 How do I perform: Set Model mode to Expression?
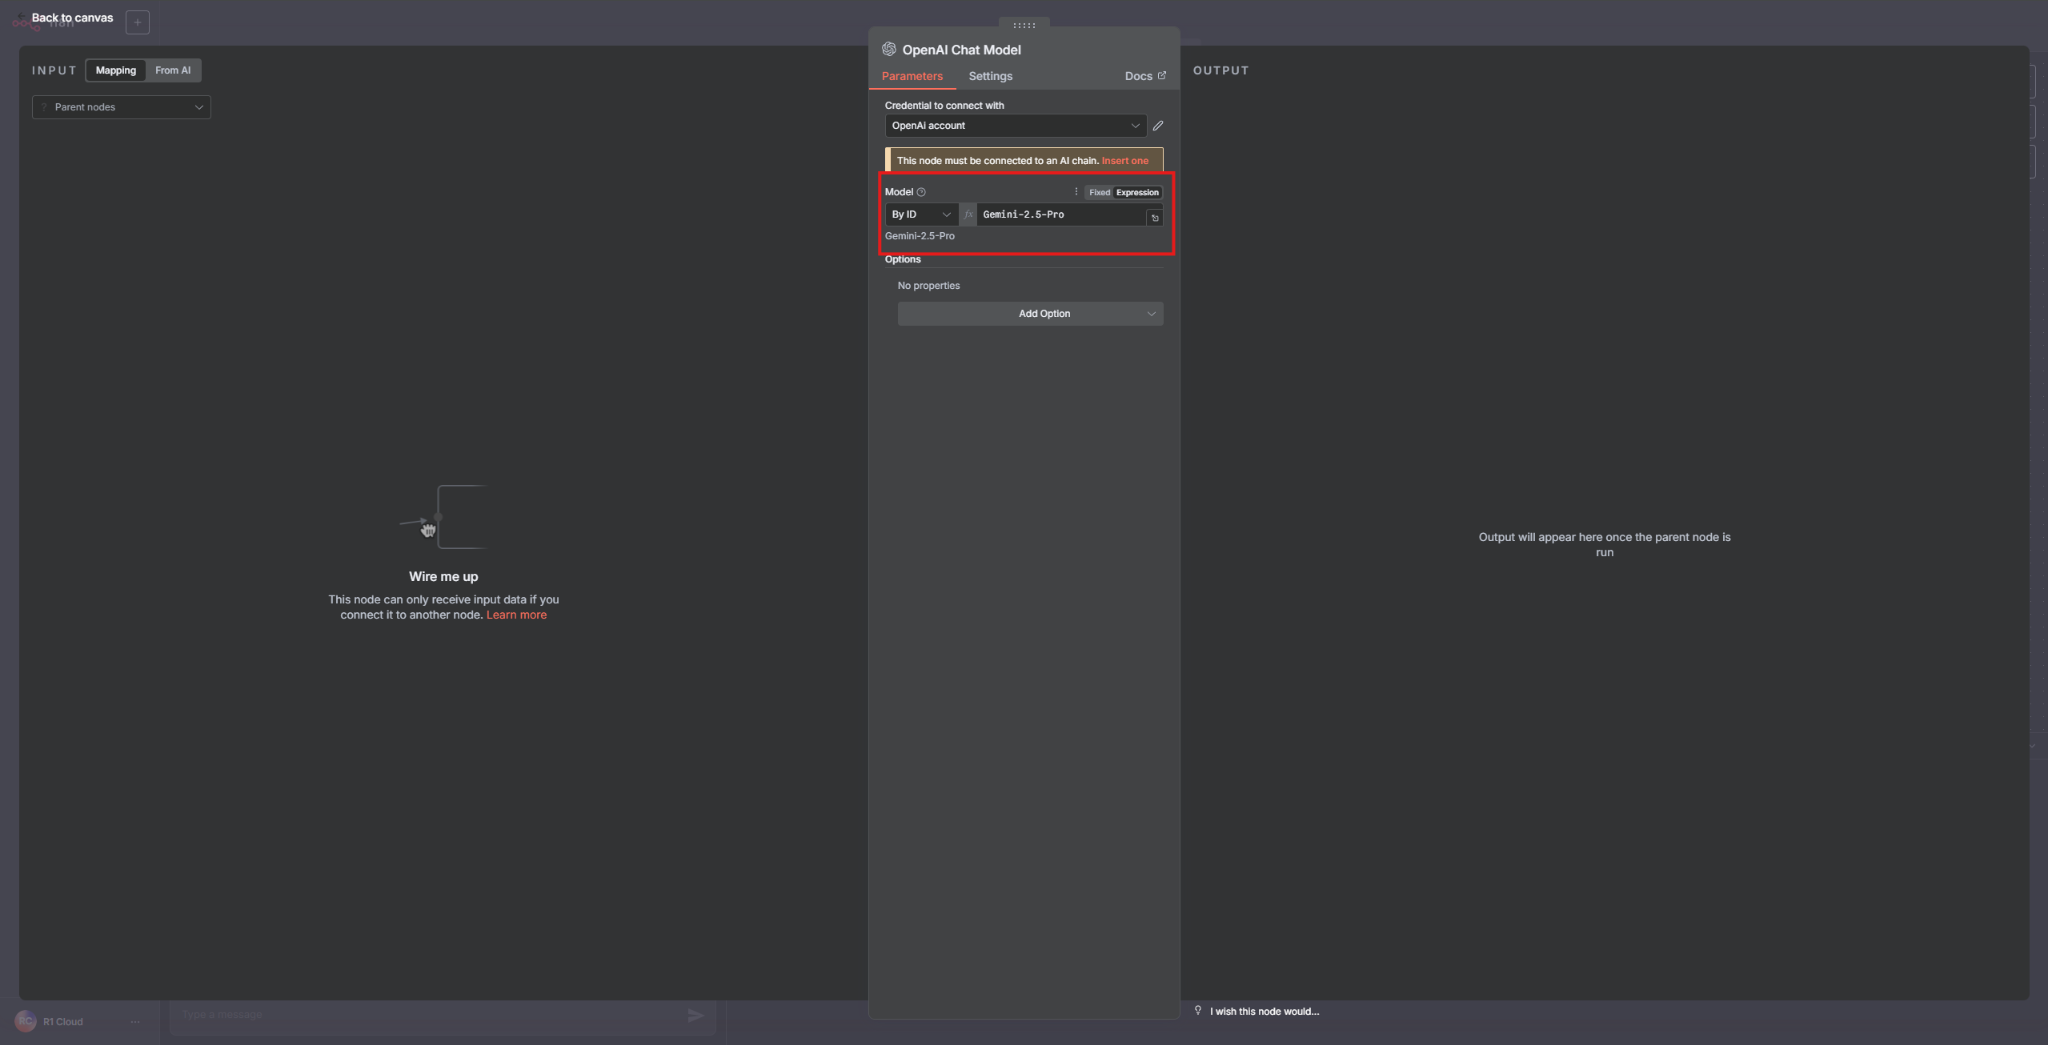1137,192
